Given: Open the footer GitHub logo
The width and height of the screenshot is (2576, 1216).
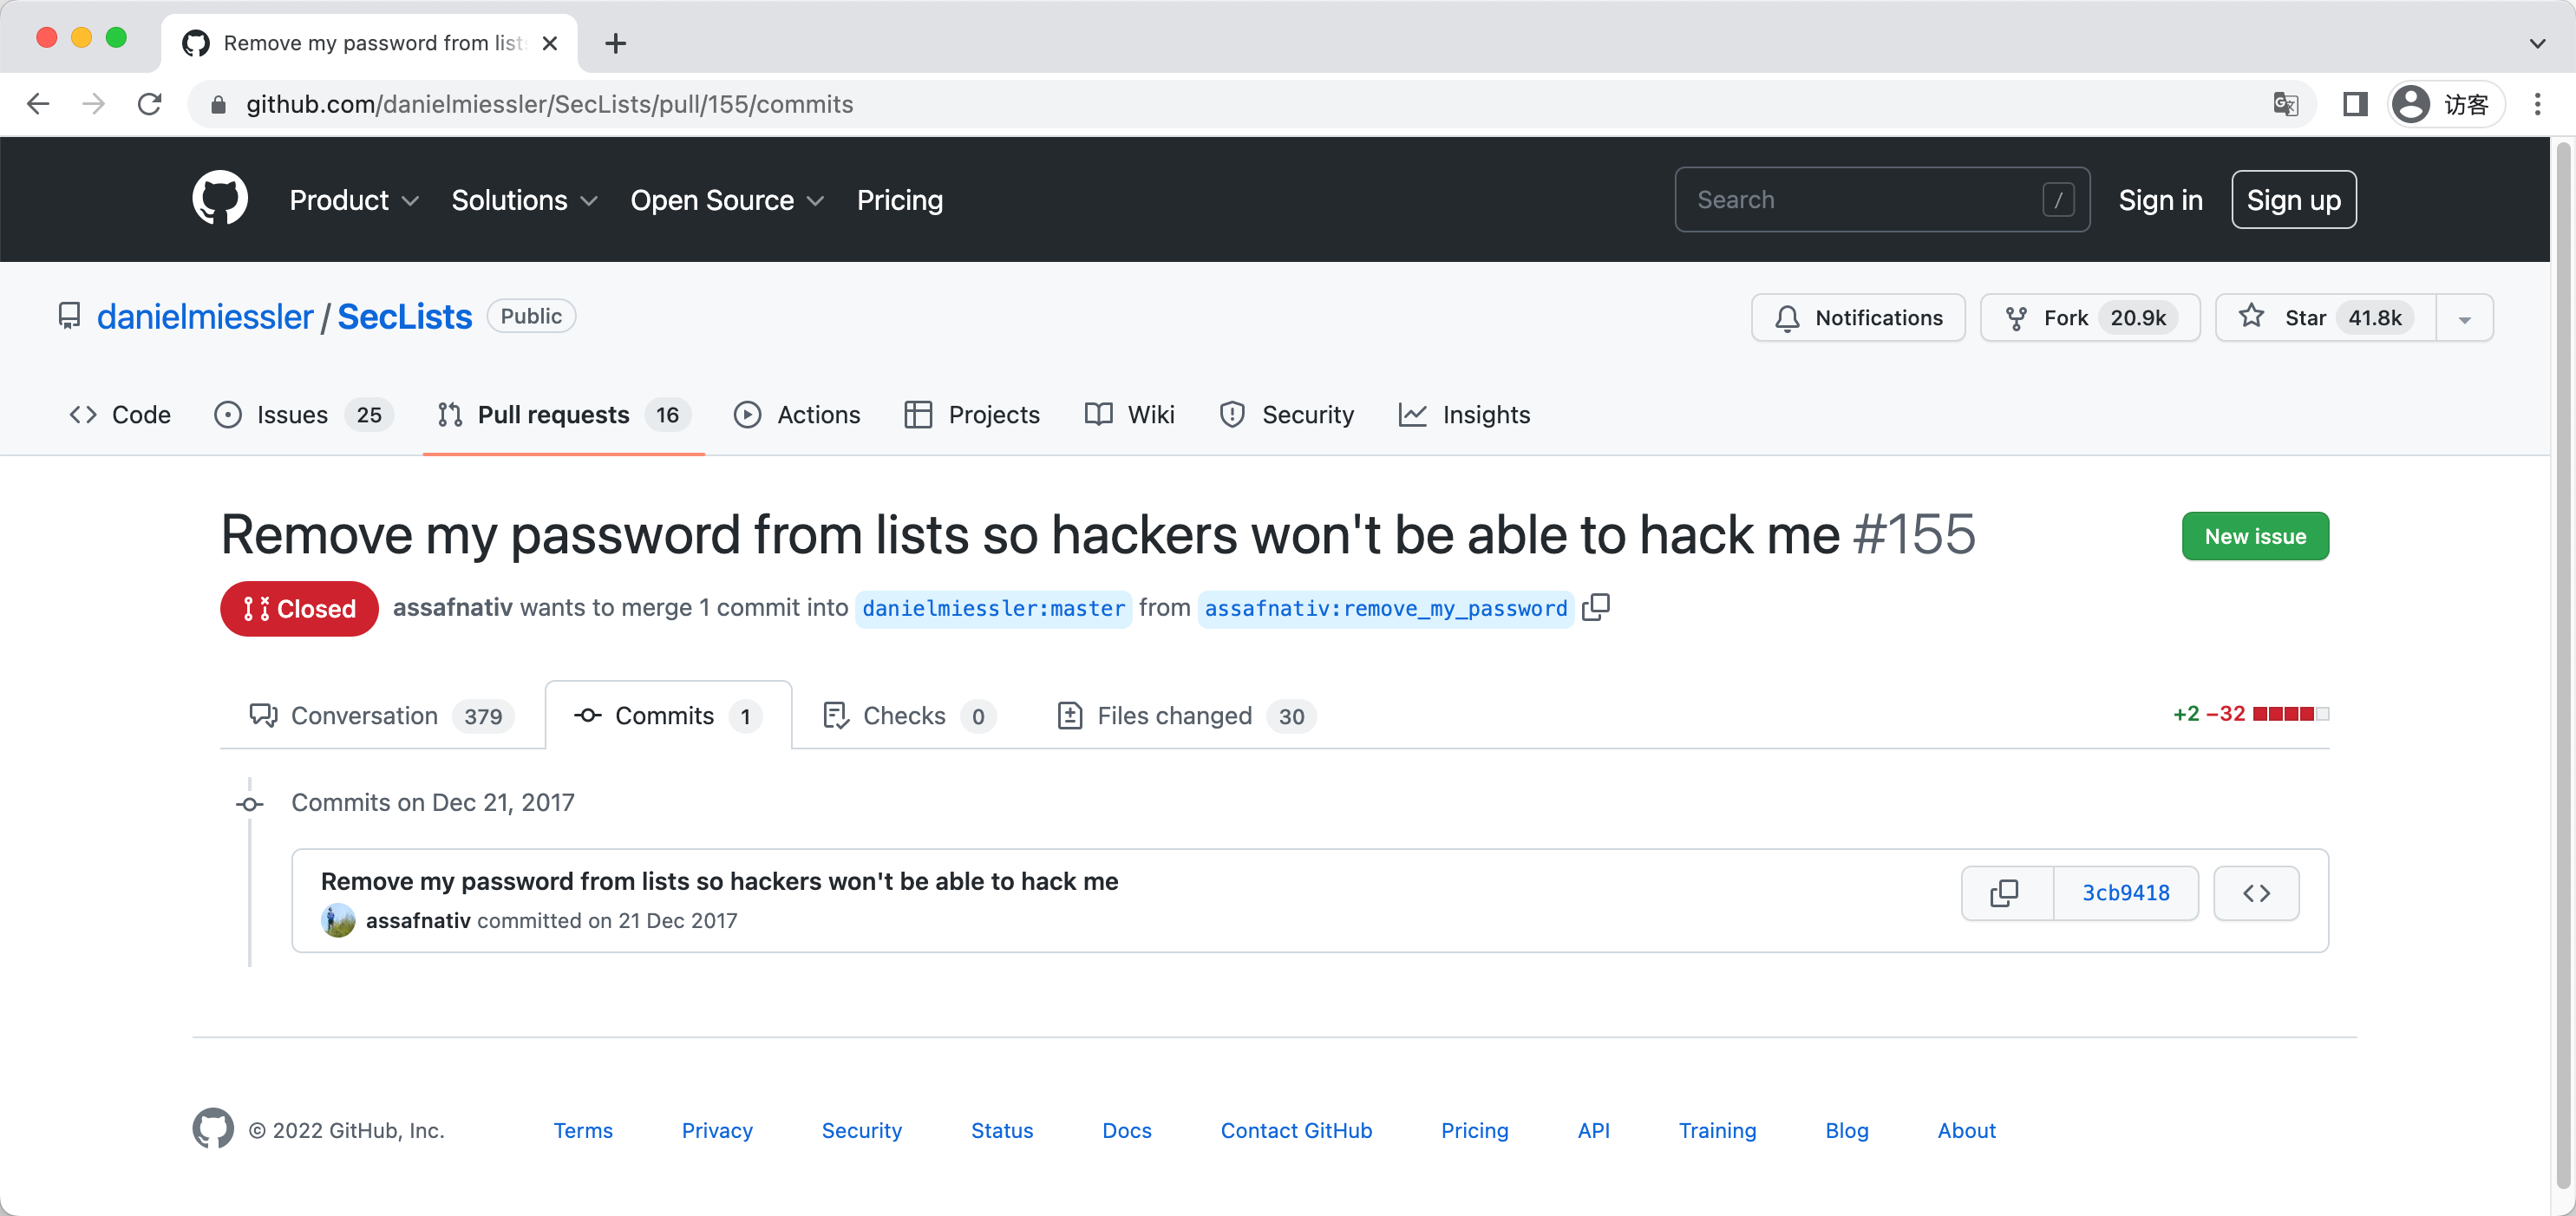Looking at the screenshot, I should 213,1129.
